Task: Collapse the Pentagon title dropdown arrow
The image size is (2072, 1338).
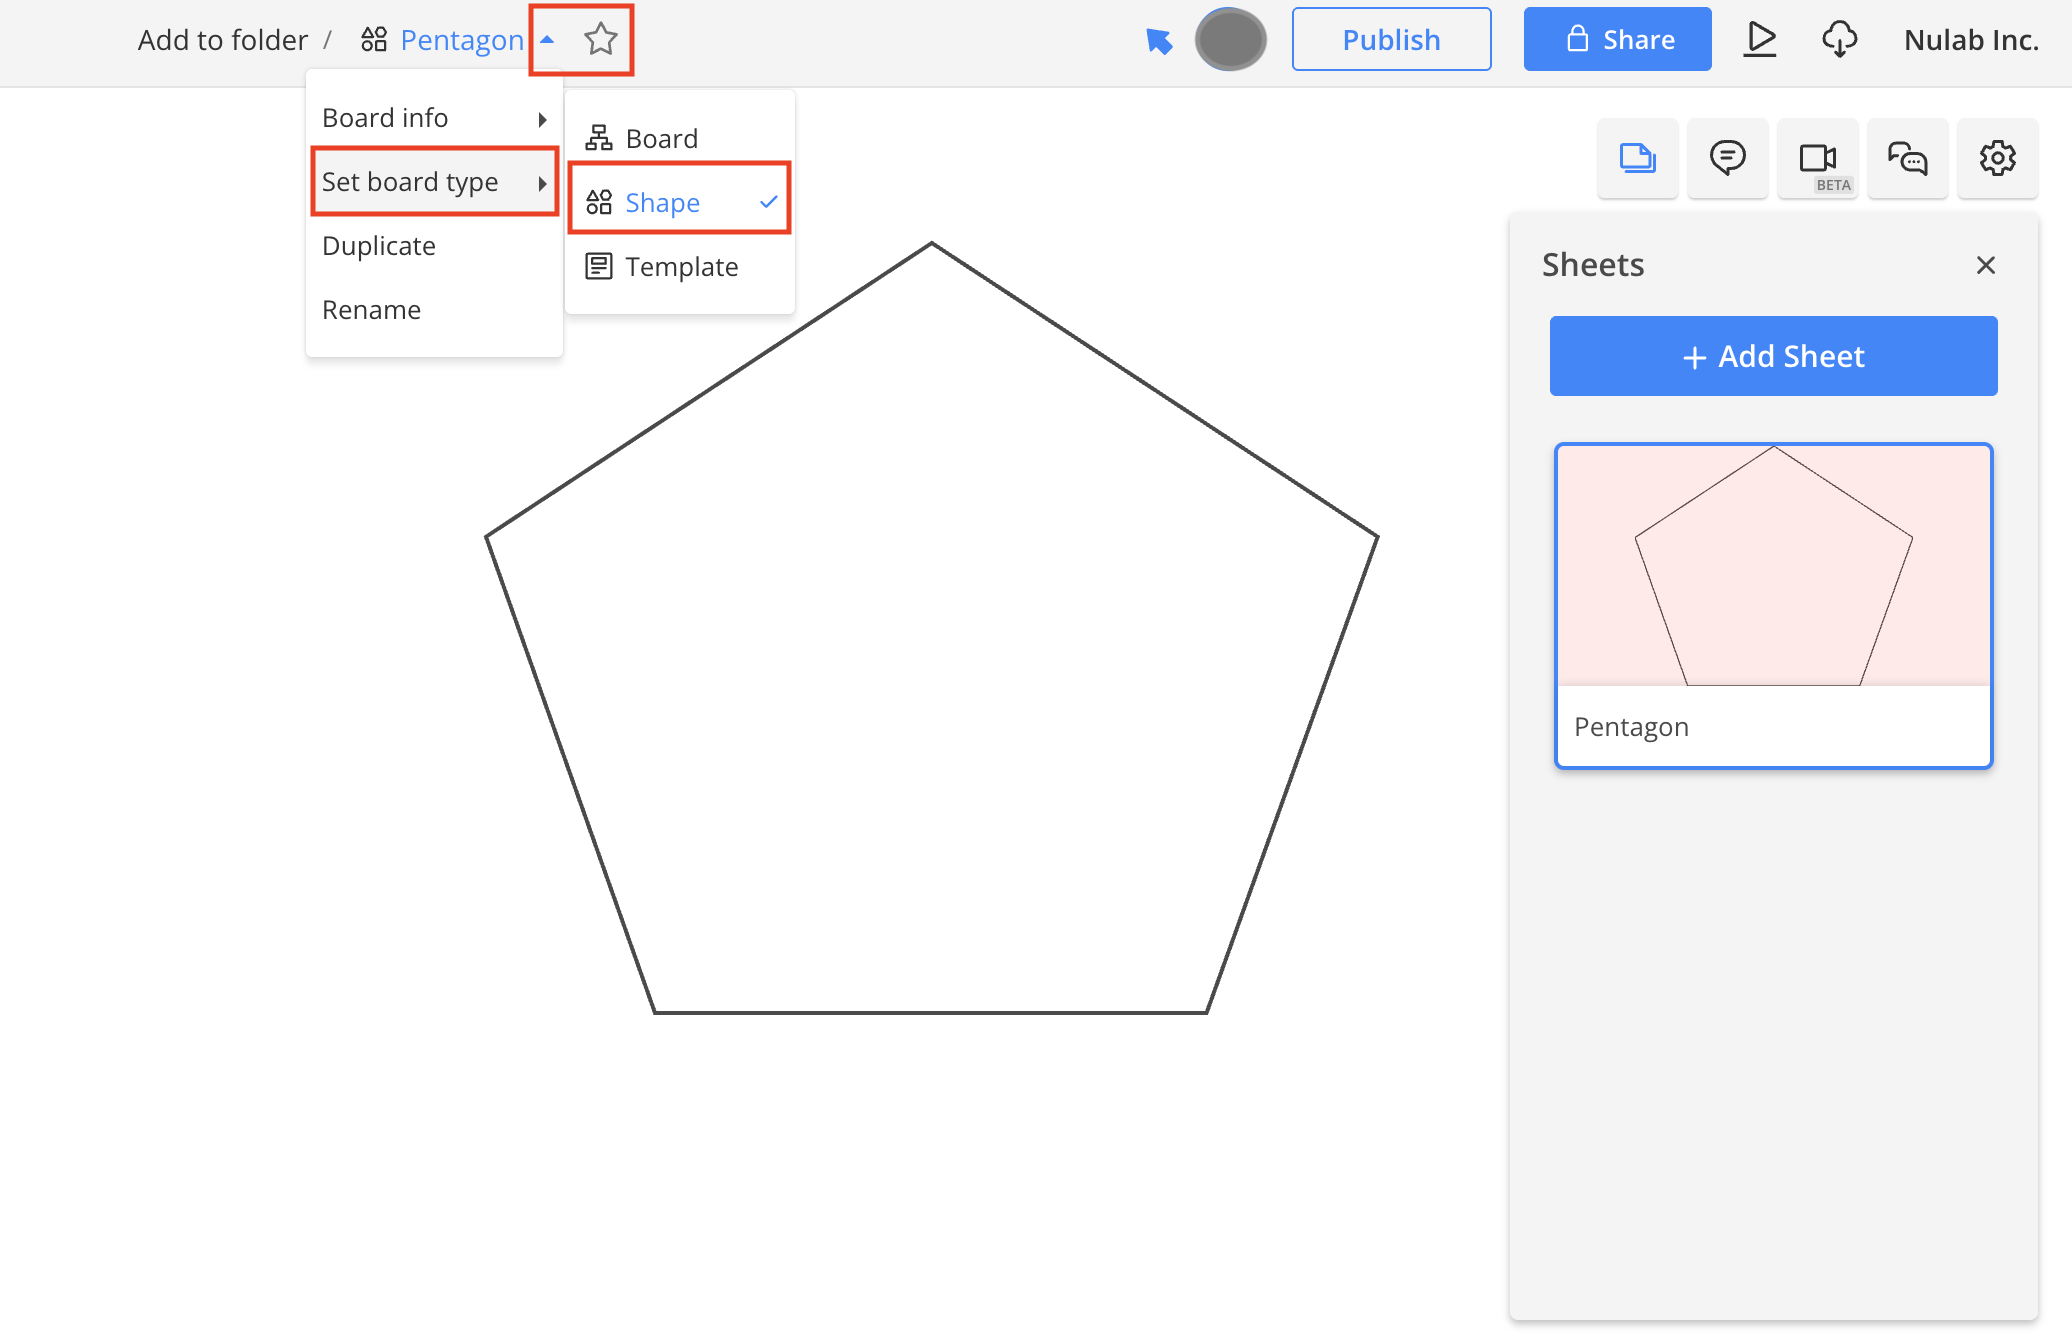Action: point(547,40)
